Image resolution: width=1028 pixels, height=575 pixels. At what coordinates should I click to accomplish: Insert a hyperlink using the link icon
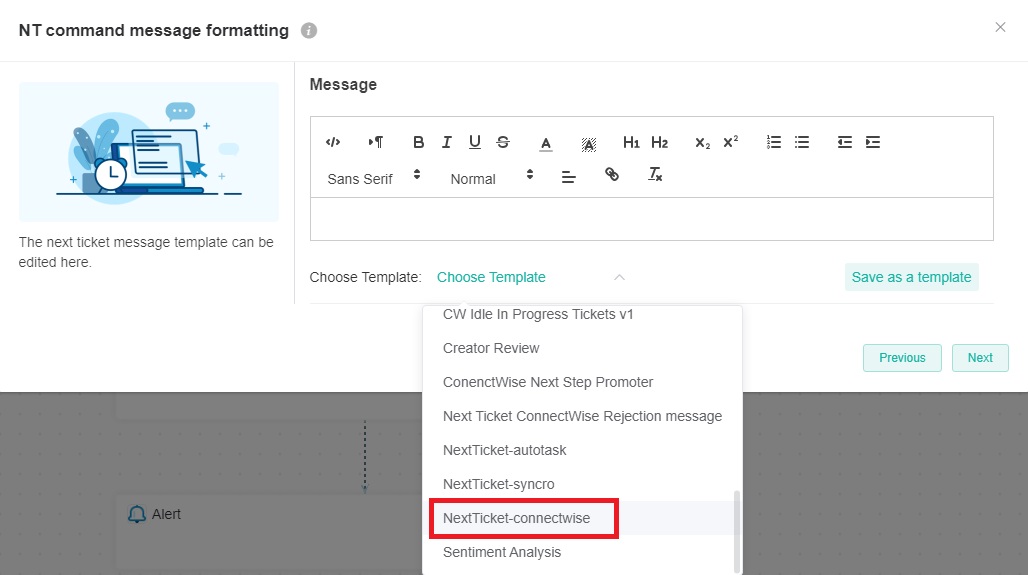[612, 175]
